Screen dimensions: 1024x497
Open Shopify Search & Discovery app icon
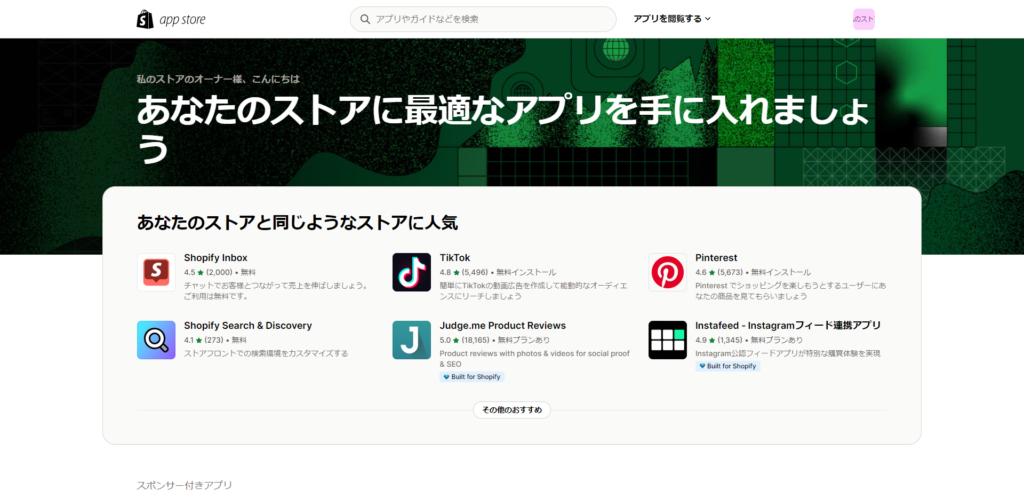click(x=156, y=340)
